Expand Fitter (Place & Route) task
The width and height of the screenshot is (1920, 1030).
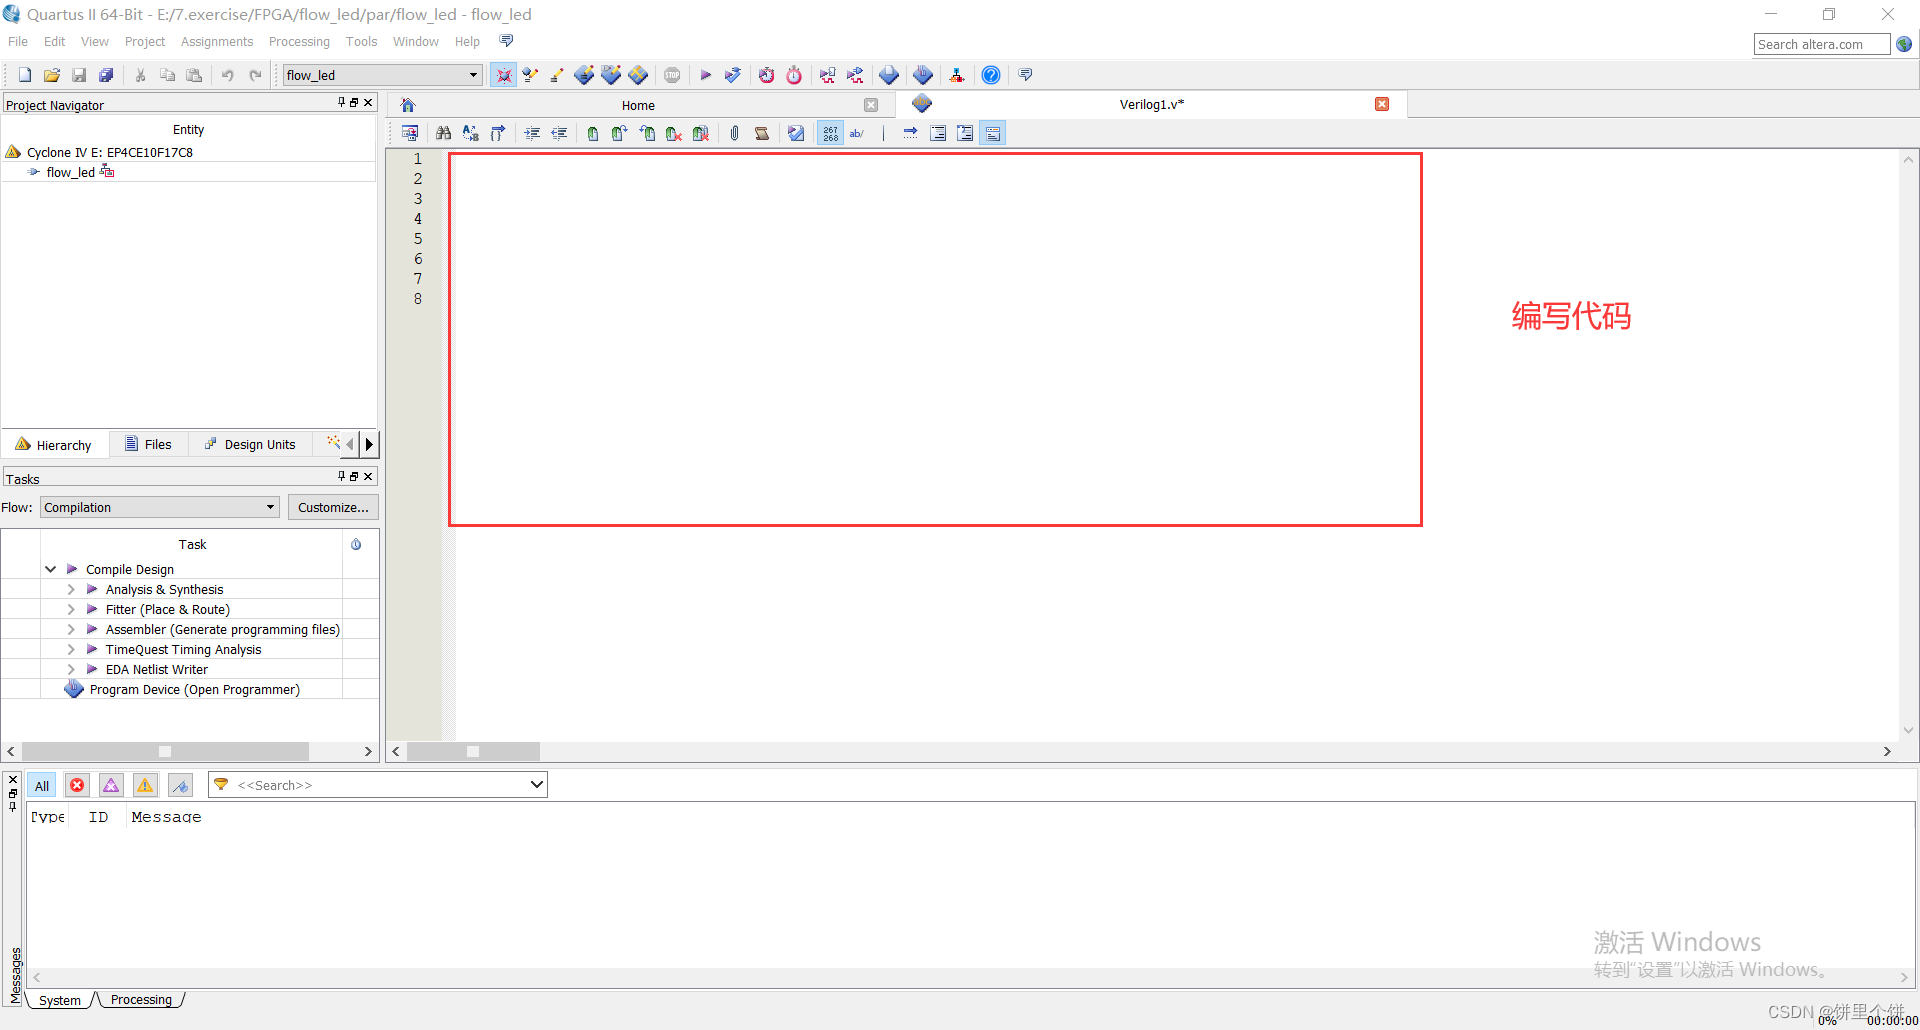(x=71, y=609)
